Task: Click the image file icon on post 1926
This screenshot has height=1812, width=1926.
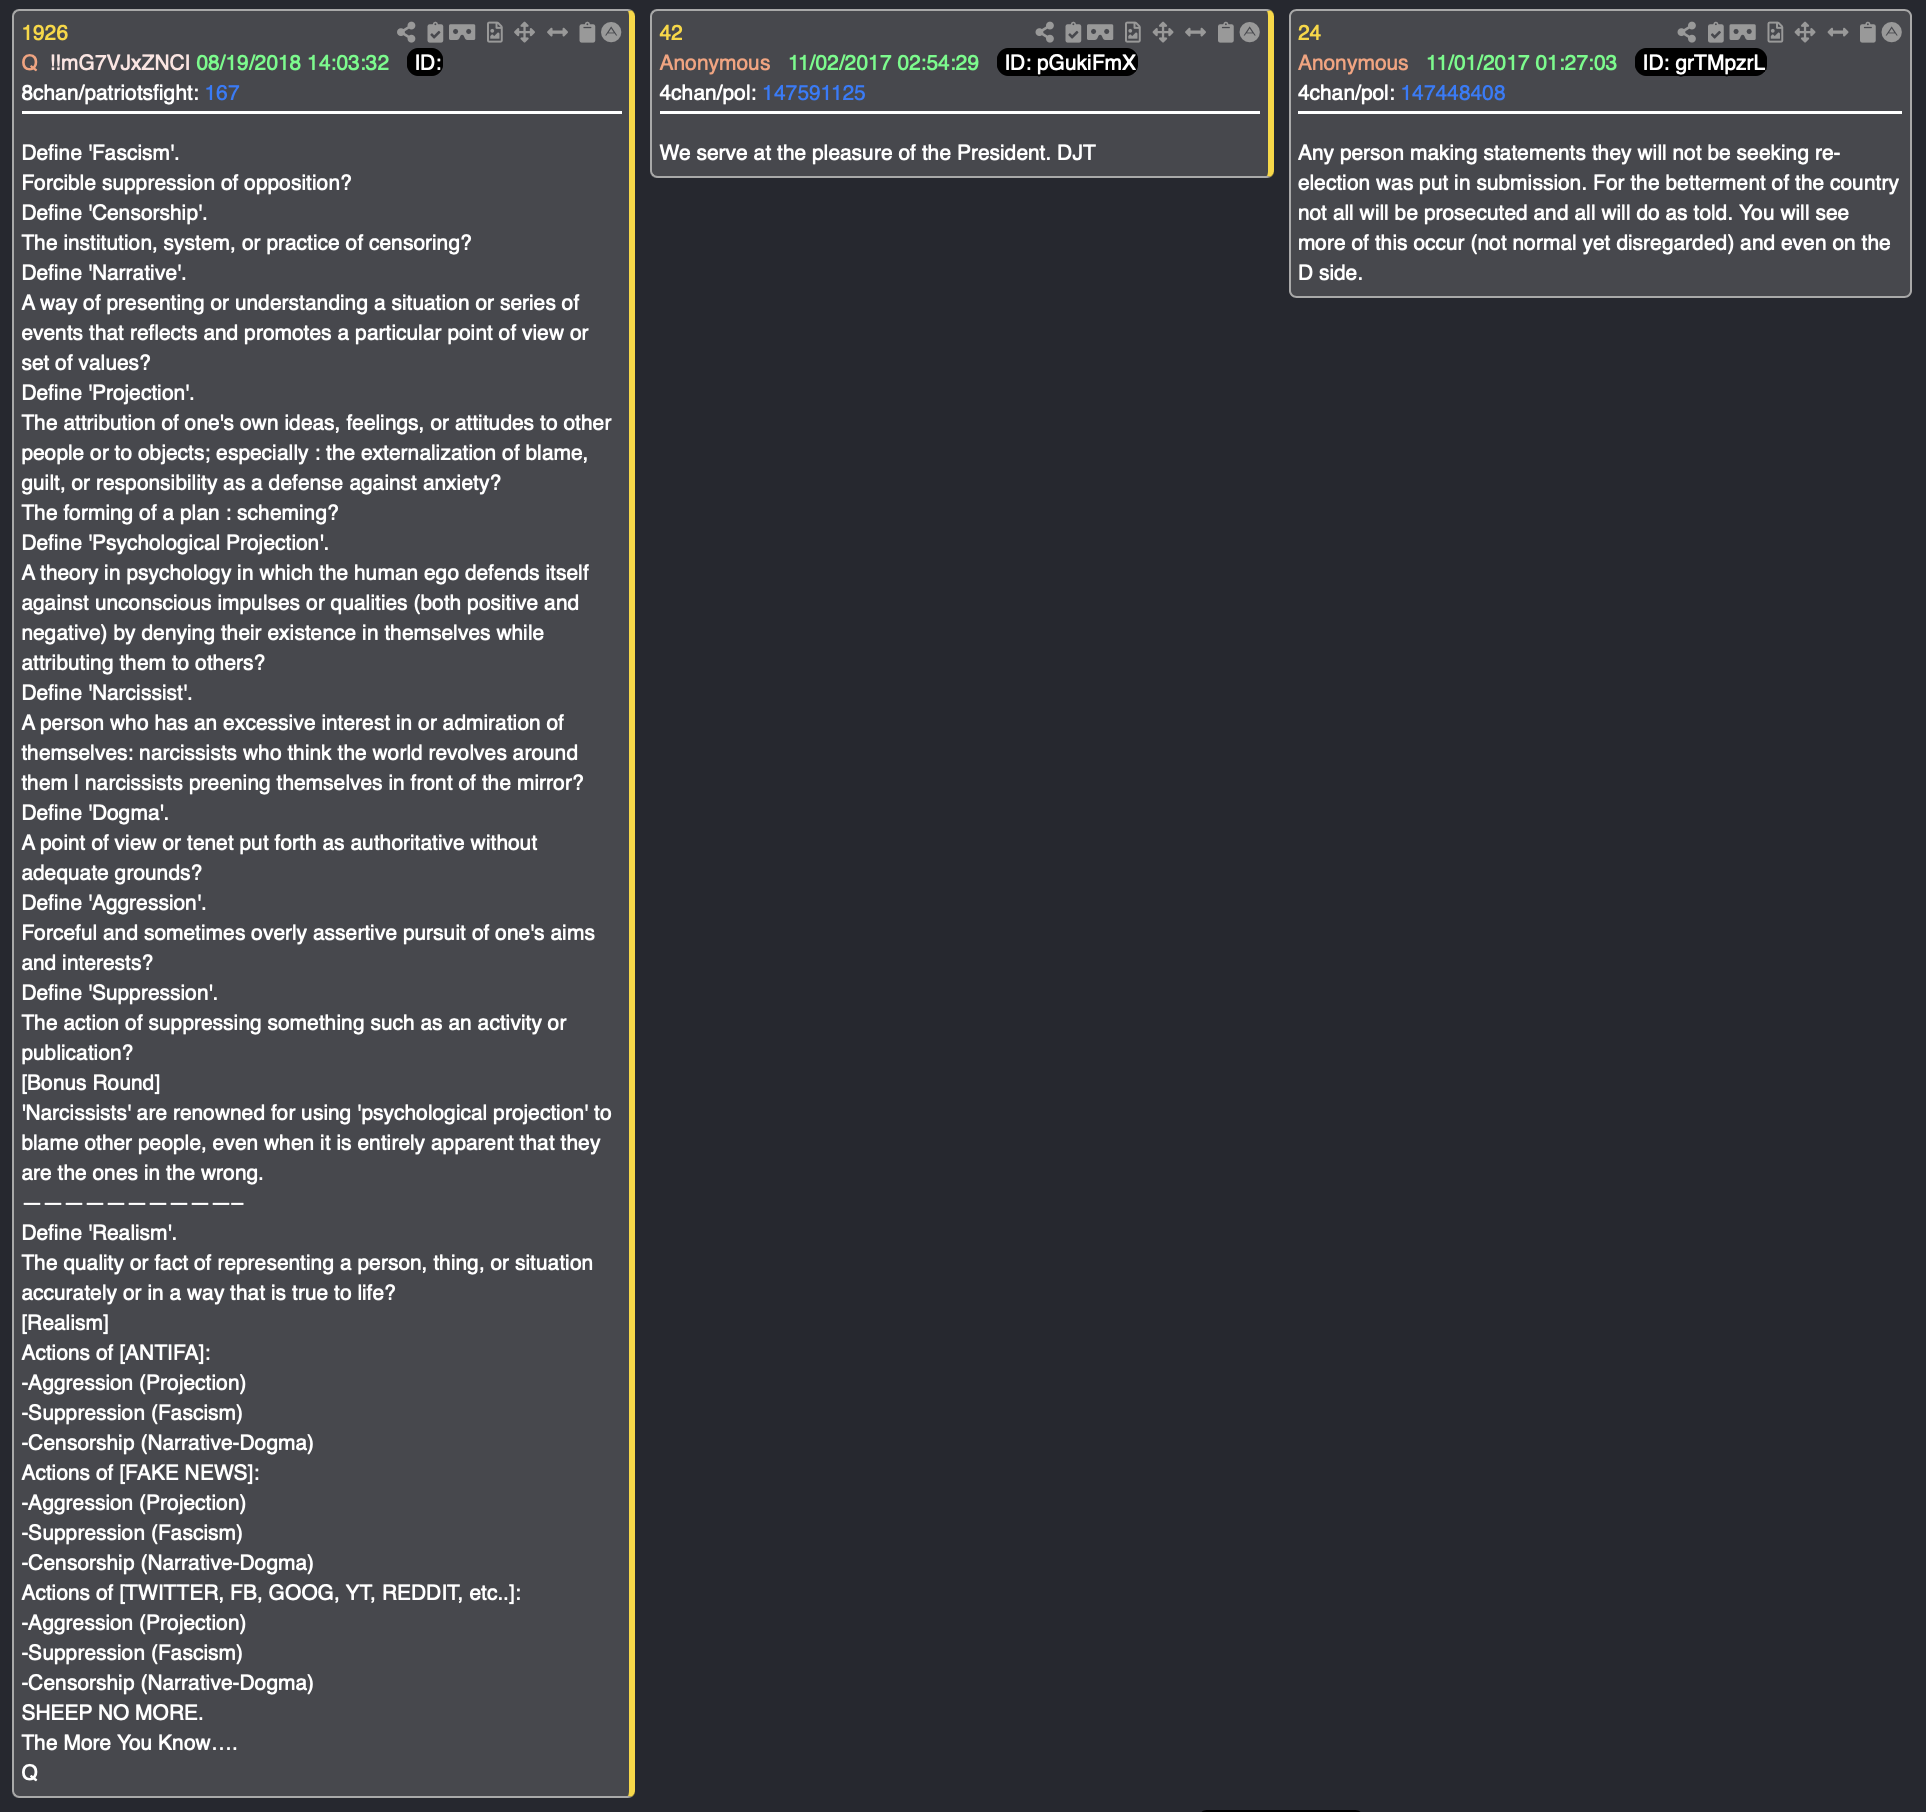Action: click(x=495, y=33)
